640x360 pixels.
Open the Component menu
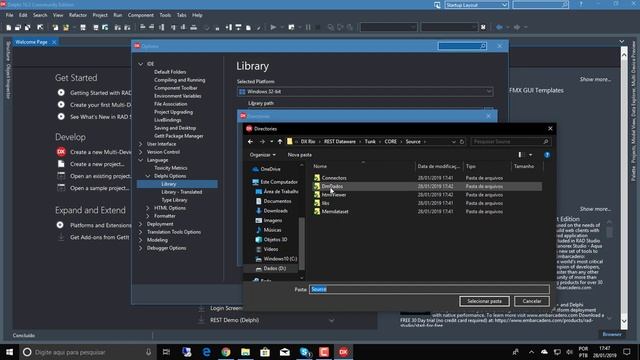coord(141,15)
